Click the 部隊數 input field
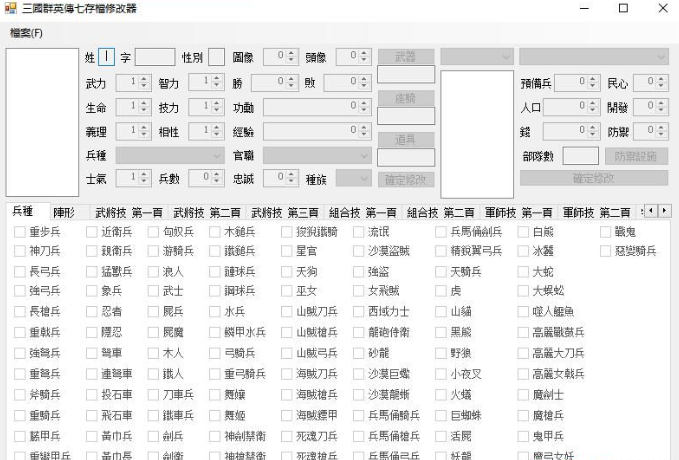This screenshot has height=460, width=679. click(x=580, y=156)
